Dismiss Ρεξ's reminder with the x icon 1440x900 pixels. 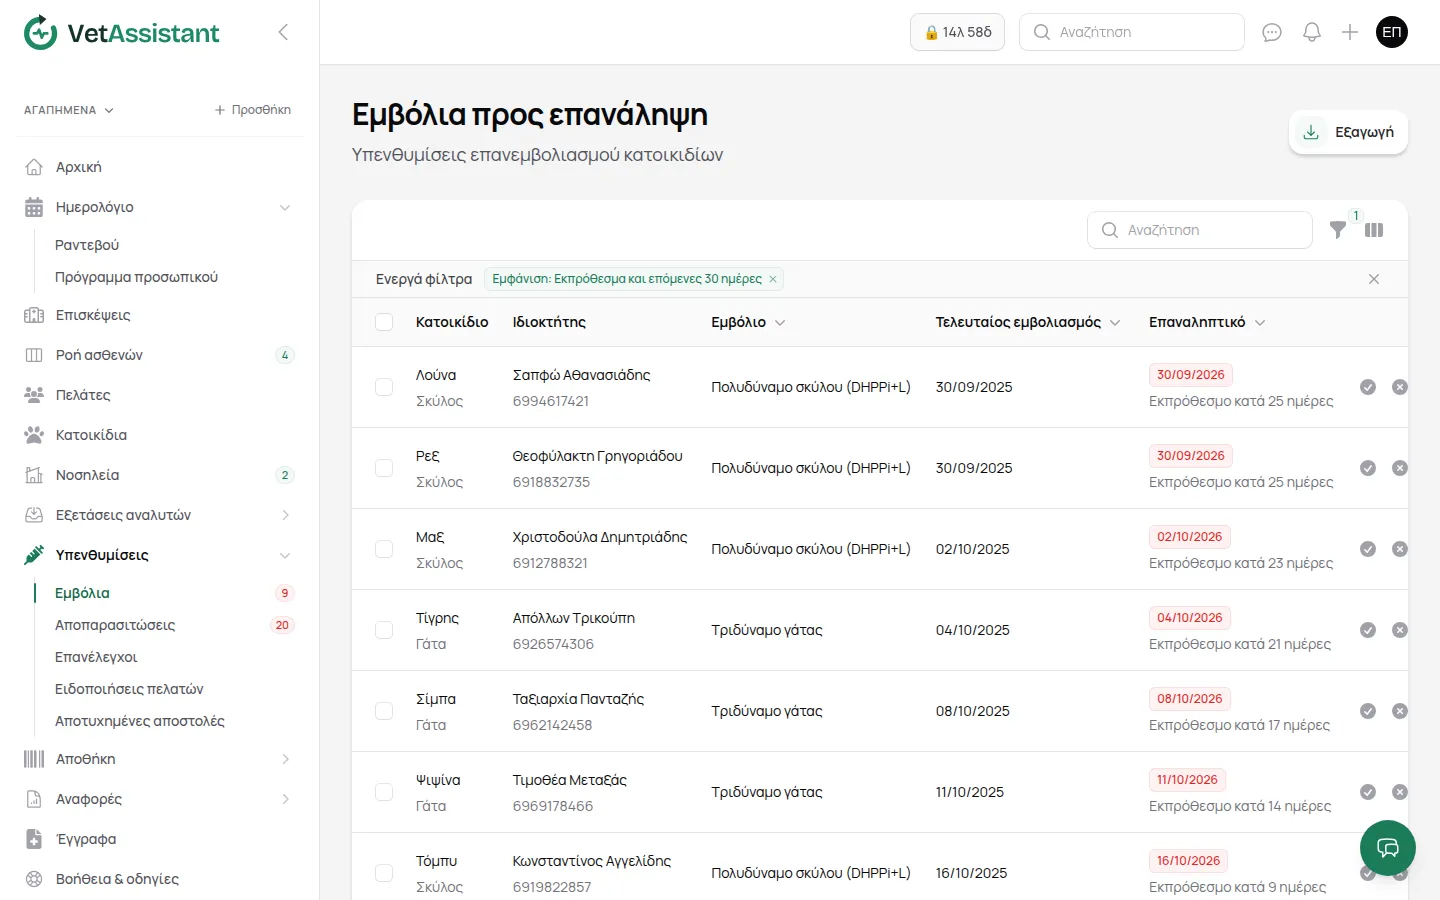coord(1400,468)
